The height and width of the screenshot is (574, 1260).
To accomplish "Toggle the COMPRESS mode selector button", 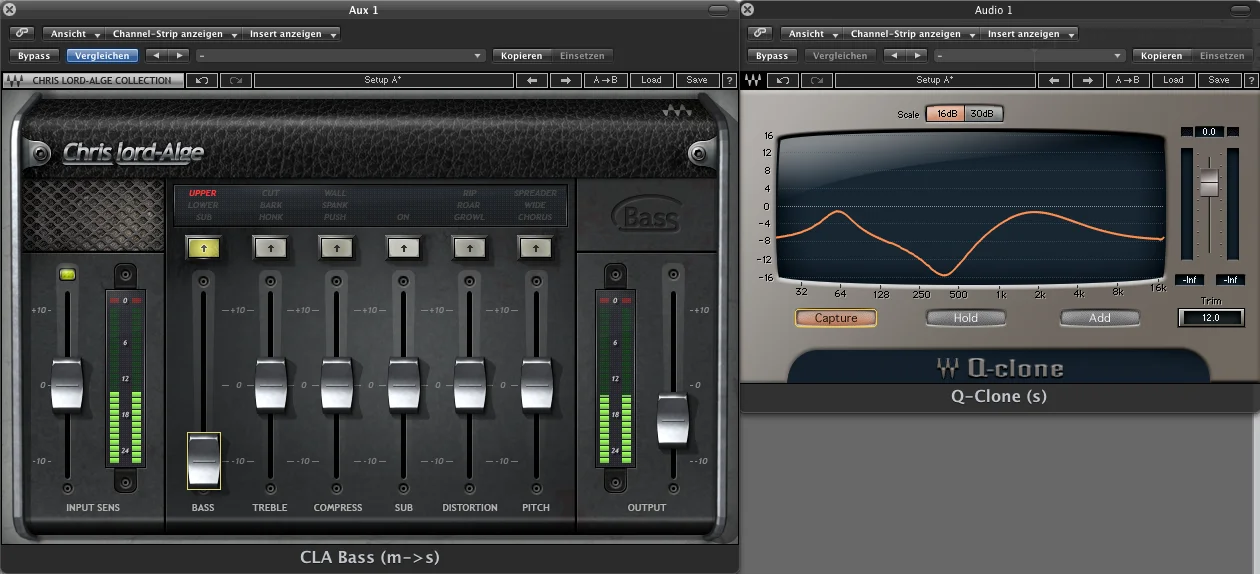I will (x=336, y=246).
